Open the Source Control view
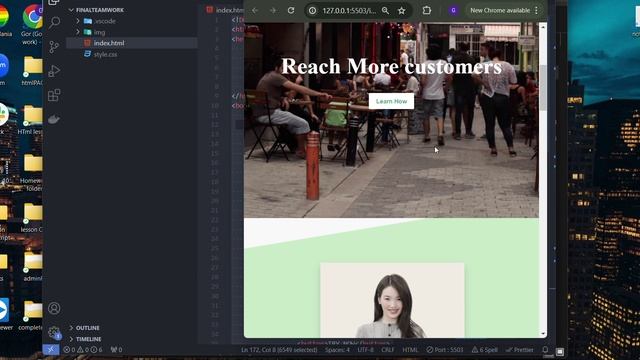The height and width of the screenshot is (360, 640). click(x=54, y=47)
